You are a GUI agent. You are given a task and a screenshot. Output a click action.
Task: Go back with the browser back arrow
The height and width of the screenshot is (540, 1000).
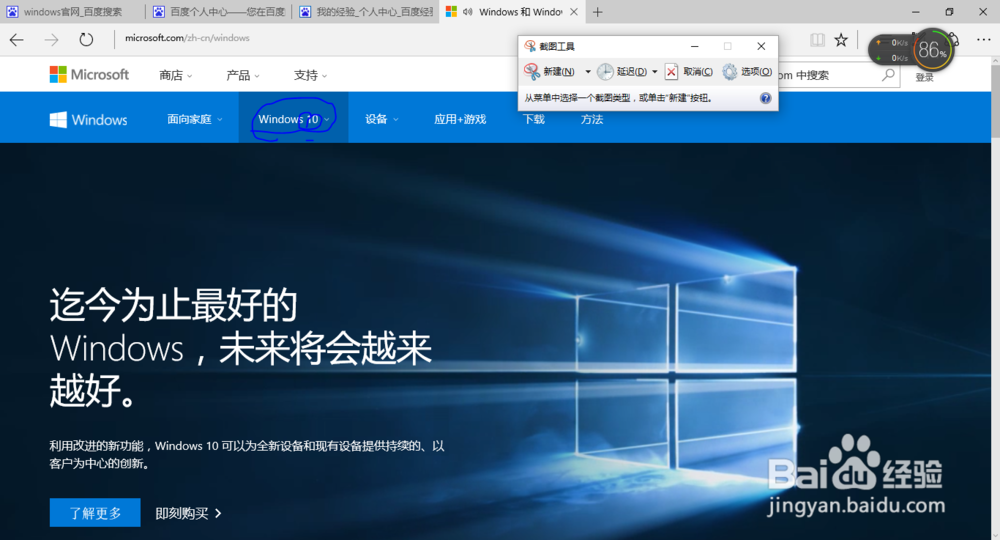17,40
